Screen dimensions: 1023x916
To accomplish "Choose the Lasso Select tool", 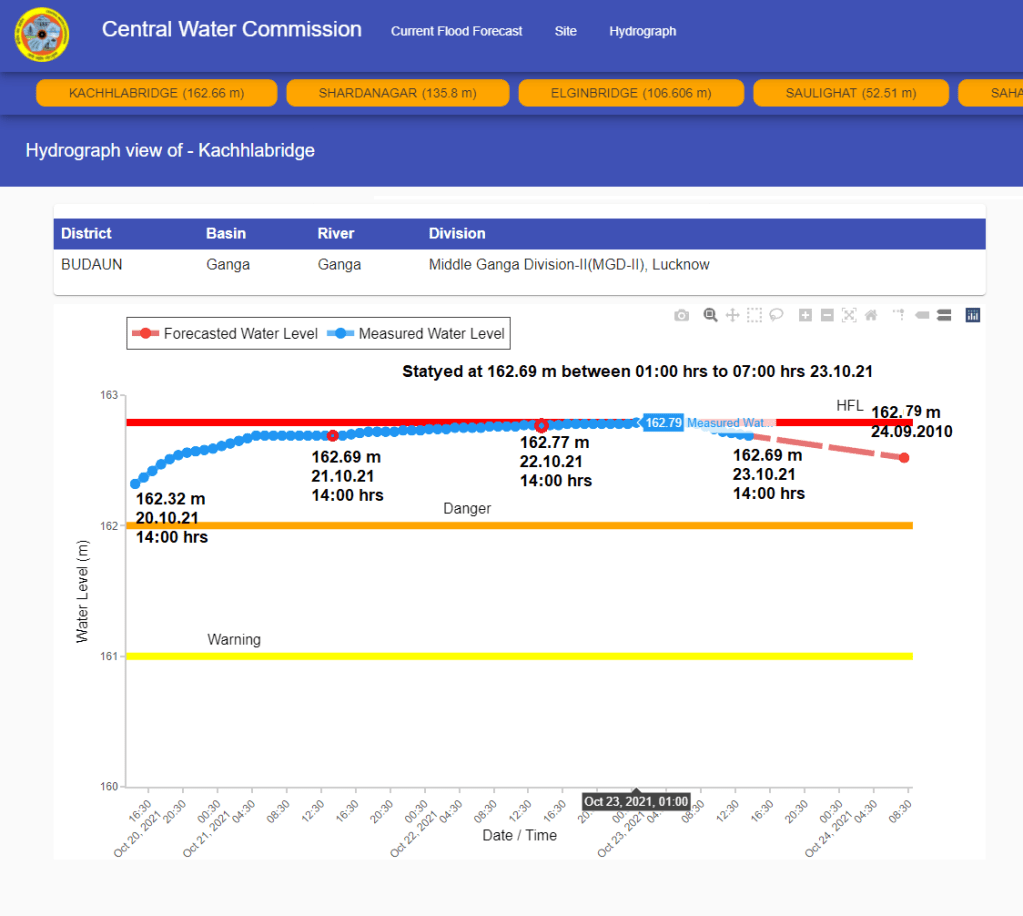I will (775, 315).
